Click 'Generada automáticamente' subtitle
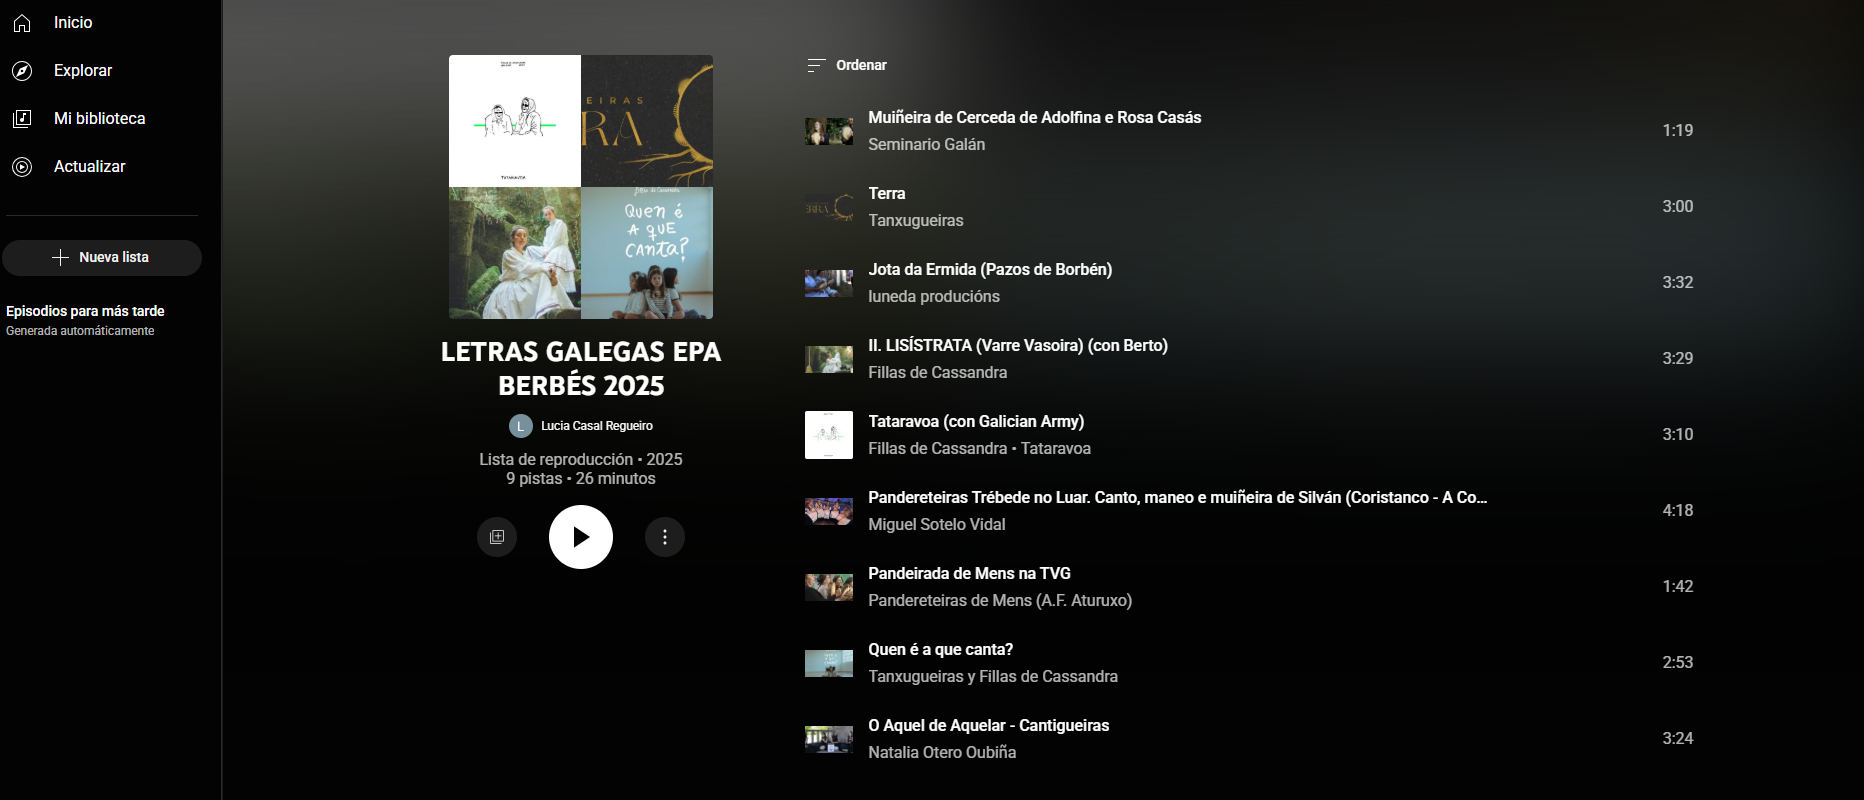 tap(80, 331)
